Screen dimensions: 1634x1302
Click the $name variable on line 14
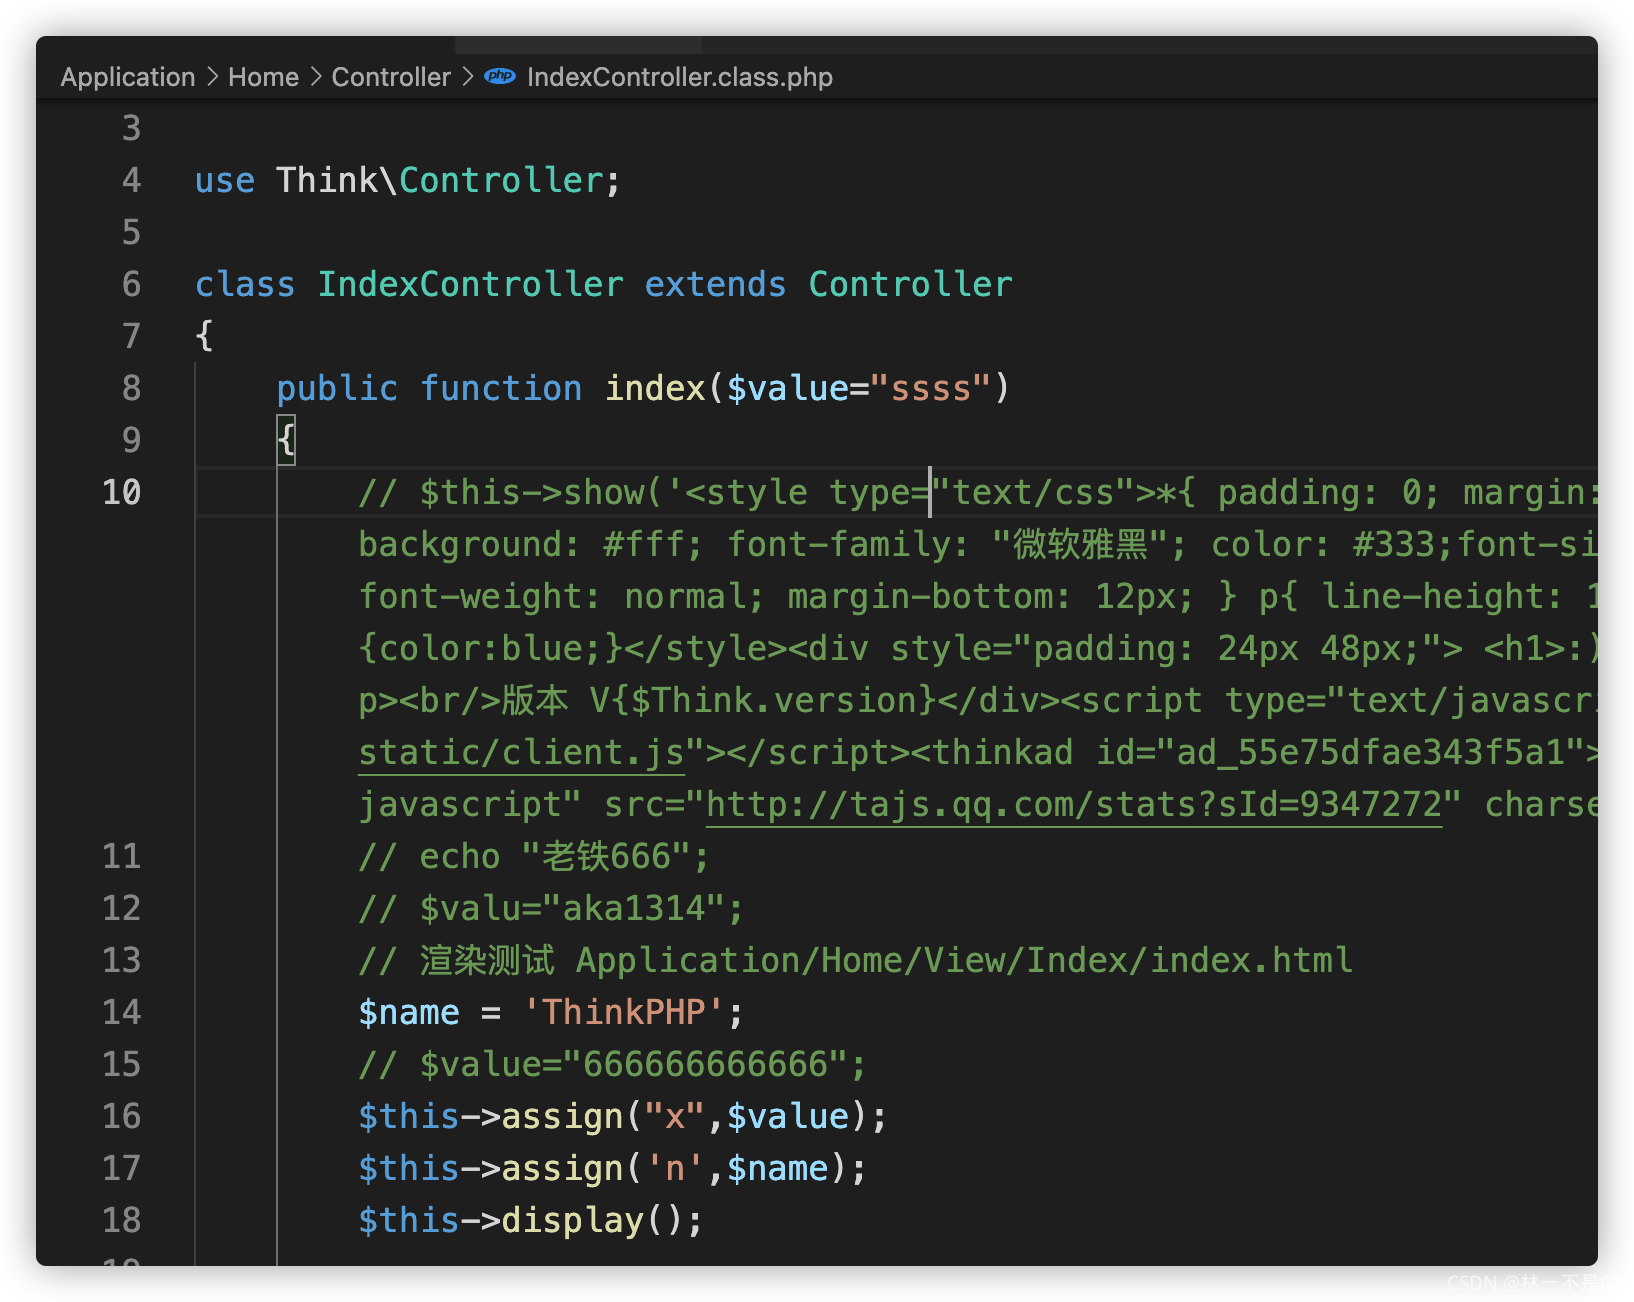point(409,1013)
